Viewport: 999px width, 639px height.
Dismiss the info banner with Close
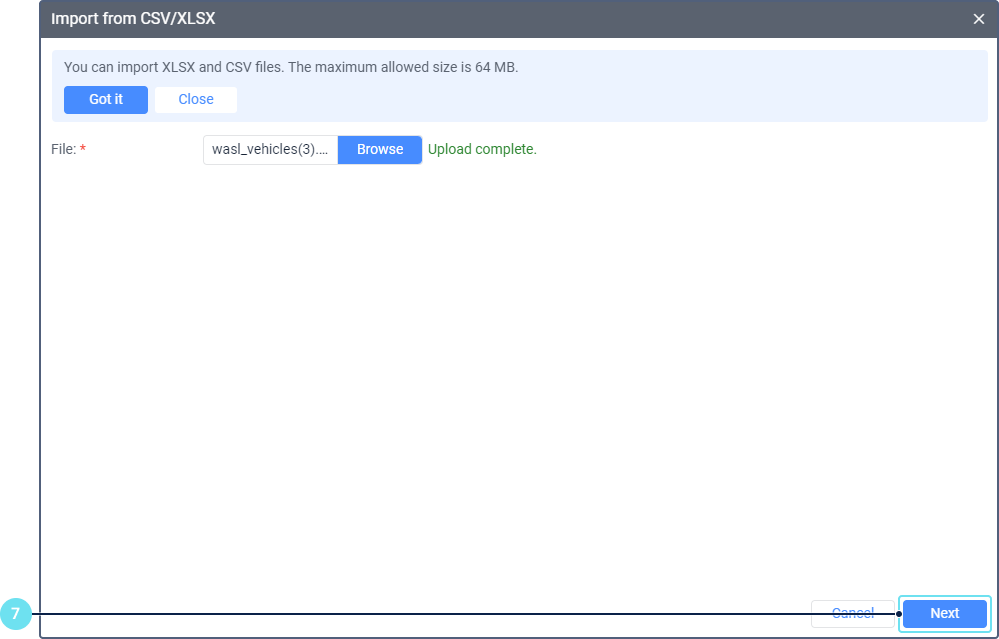(x=196, y=100)
